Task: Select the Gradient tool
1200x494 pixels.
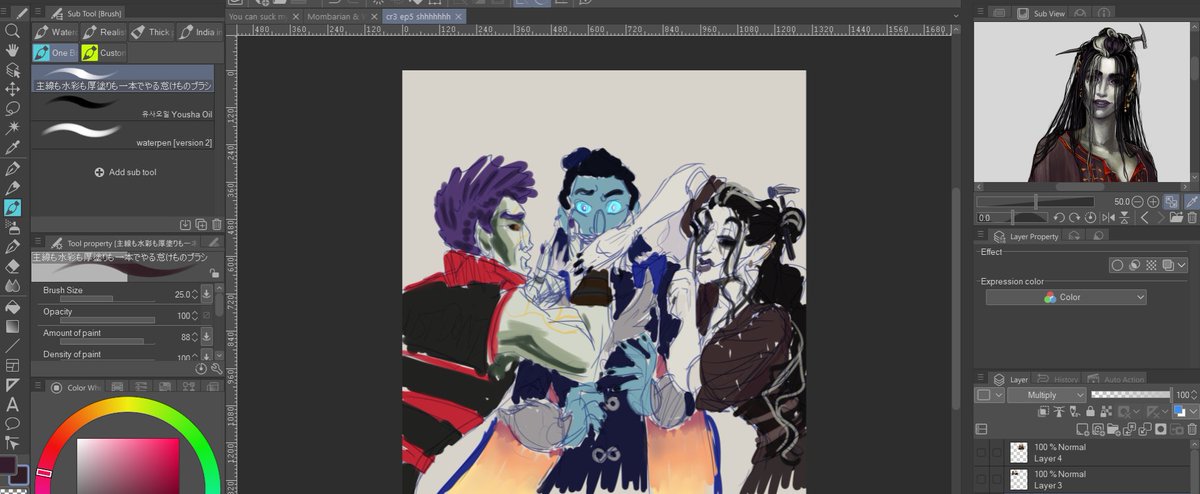Action: 13,325
